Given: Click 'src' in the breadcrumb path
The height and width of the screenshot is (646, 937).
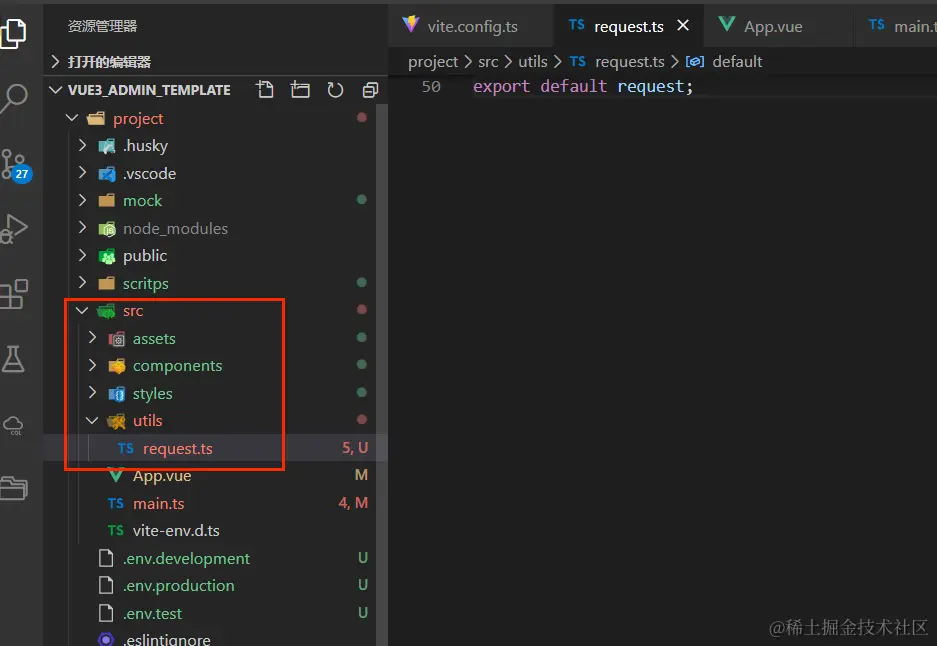Looking at the screenshot, I should pyautogui.click(x=488, y=62).
